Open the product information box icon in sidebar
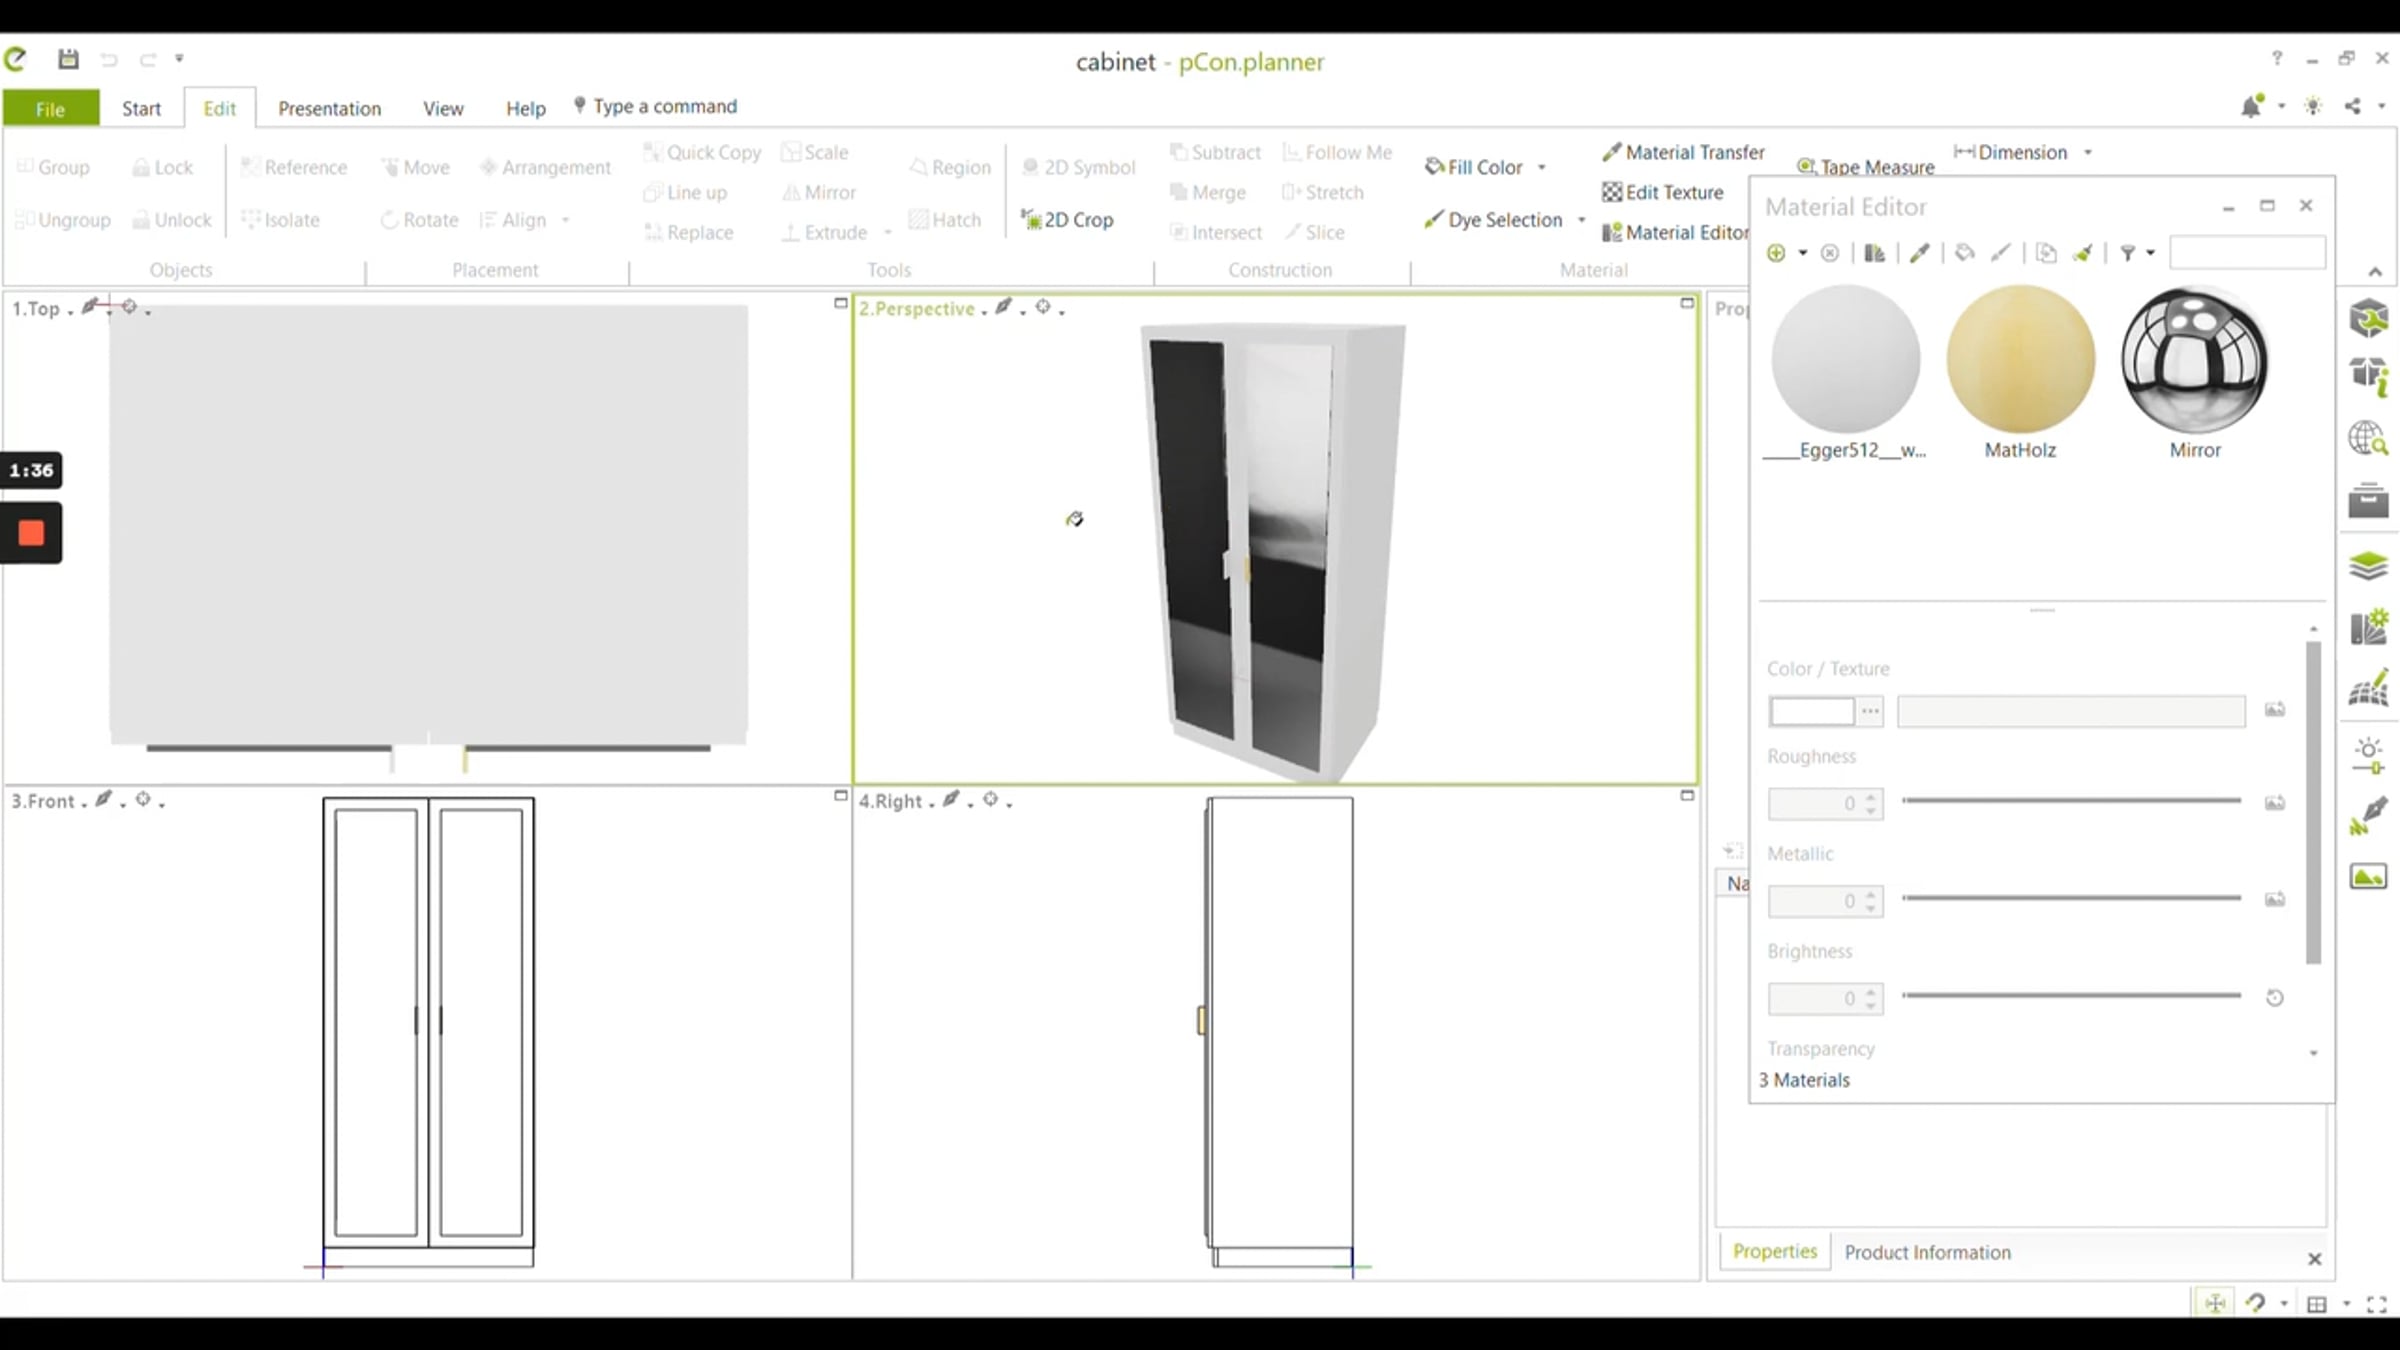2400x1350 pixels. (2368, 376)
